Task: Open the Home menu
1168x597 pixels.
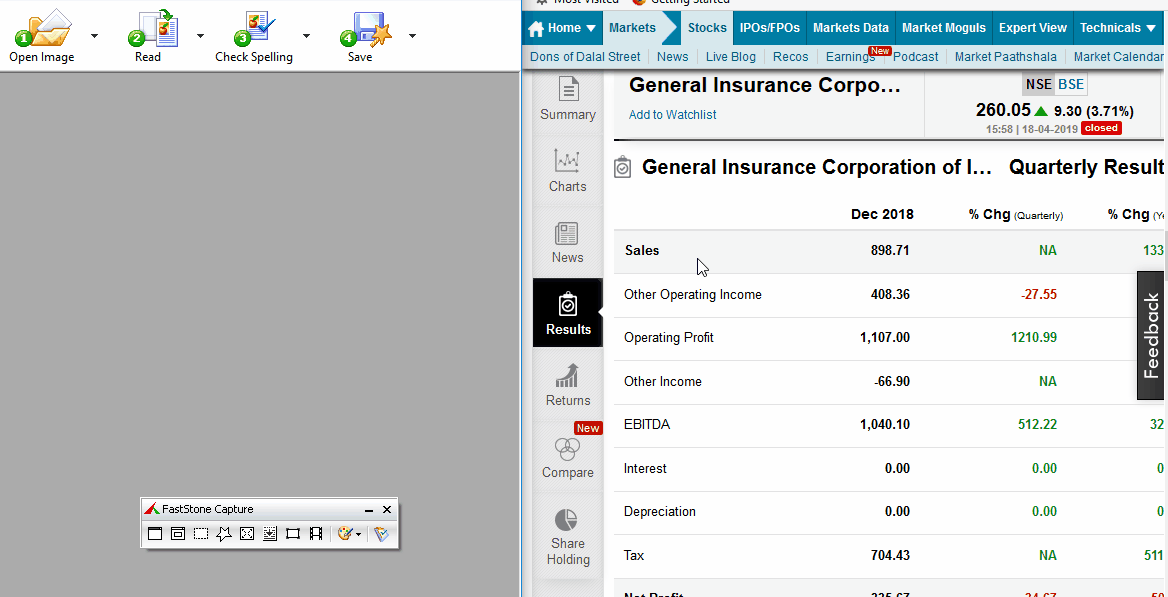Action: pos(562,28)
